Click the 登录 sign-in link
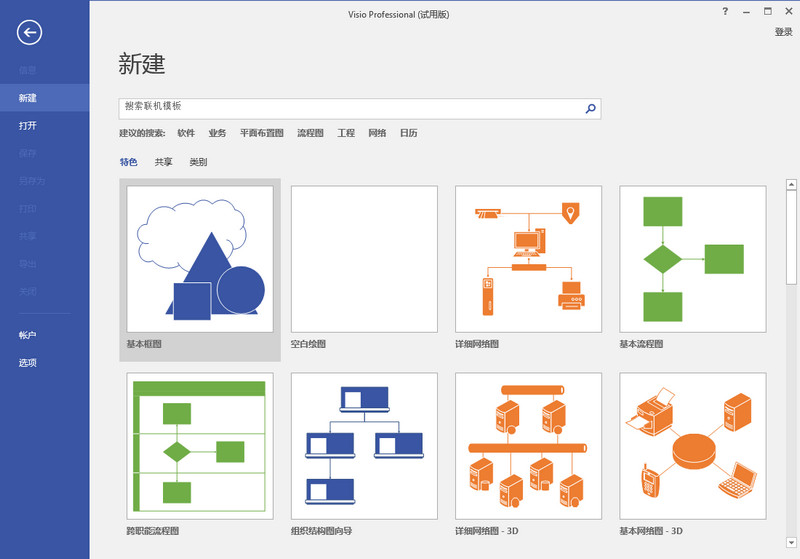 coord(783,32)
